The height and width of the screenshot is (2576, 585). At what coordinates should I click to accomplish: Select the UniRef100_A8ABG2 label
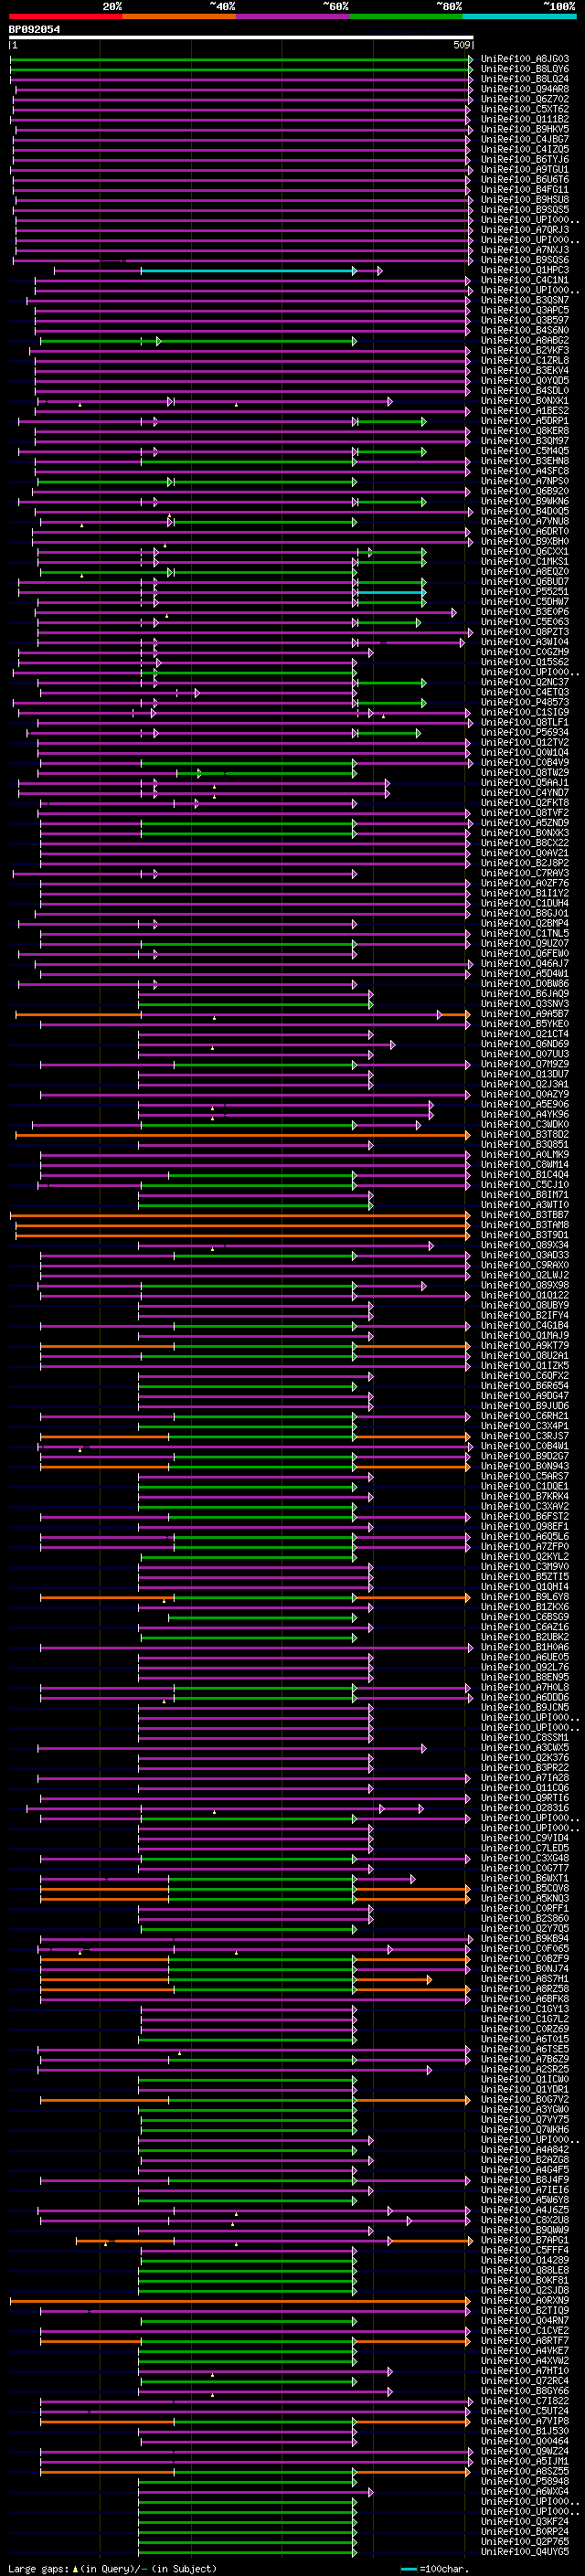click(x=524, y=340)
